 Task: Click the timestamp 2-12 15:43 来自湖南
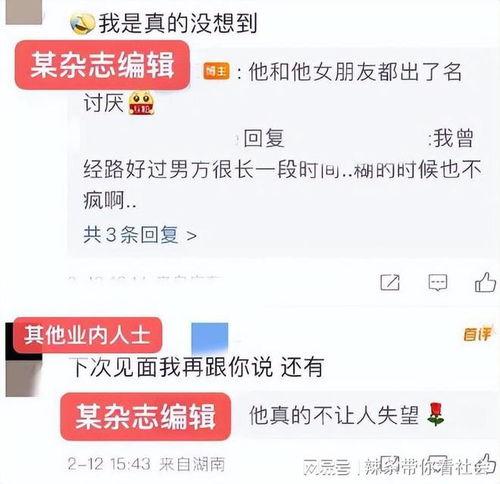pos(146,464)
